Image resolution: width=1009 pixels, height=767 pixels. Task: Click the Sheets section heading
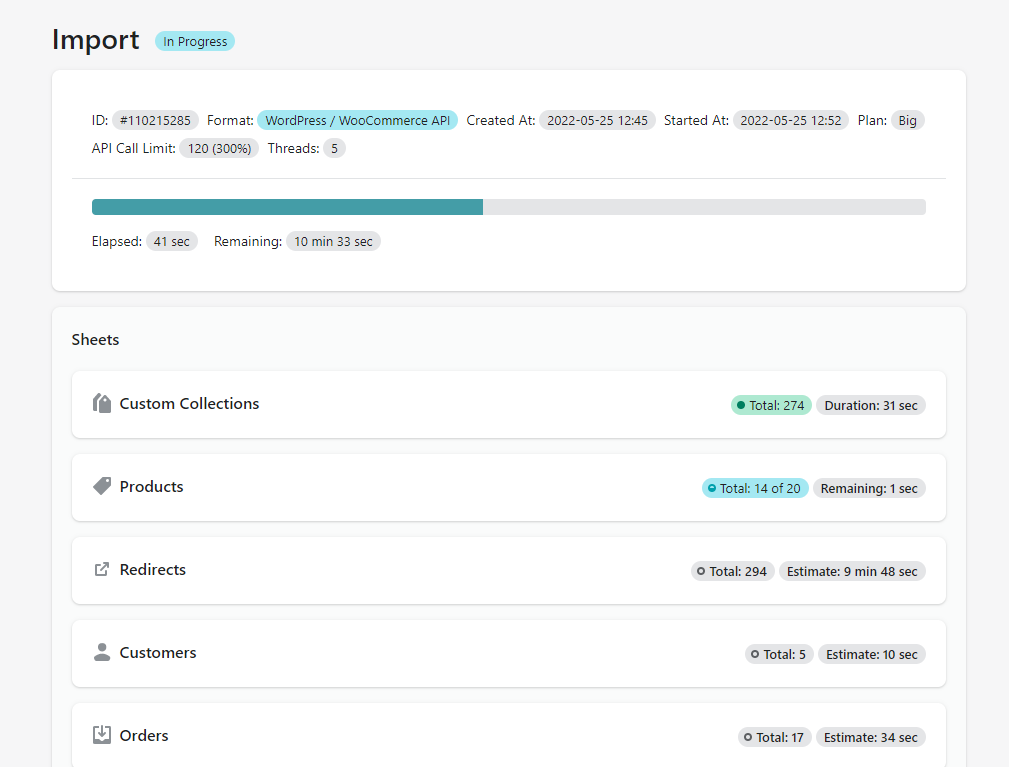(x=95, y=340)
